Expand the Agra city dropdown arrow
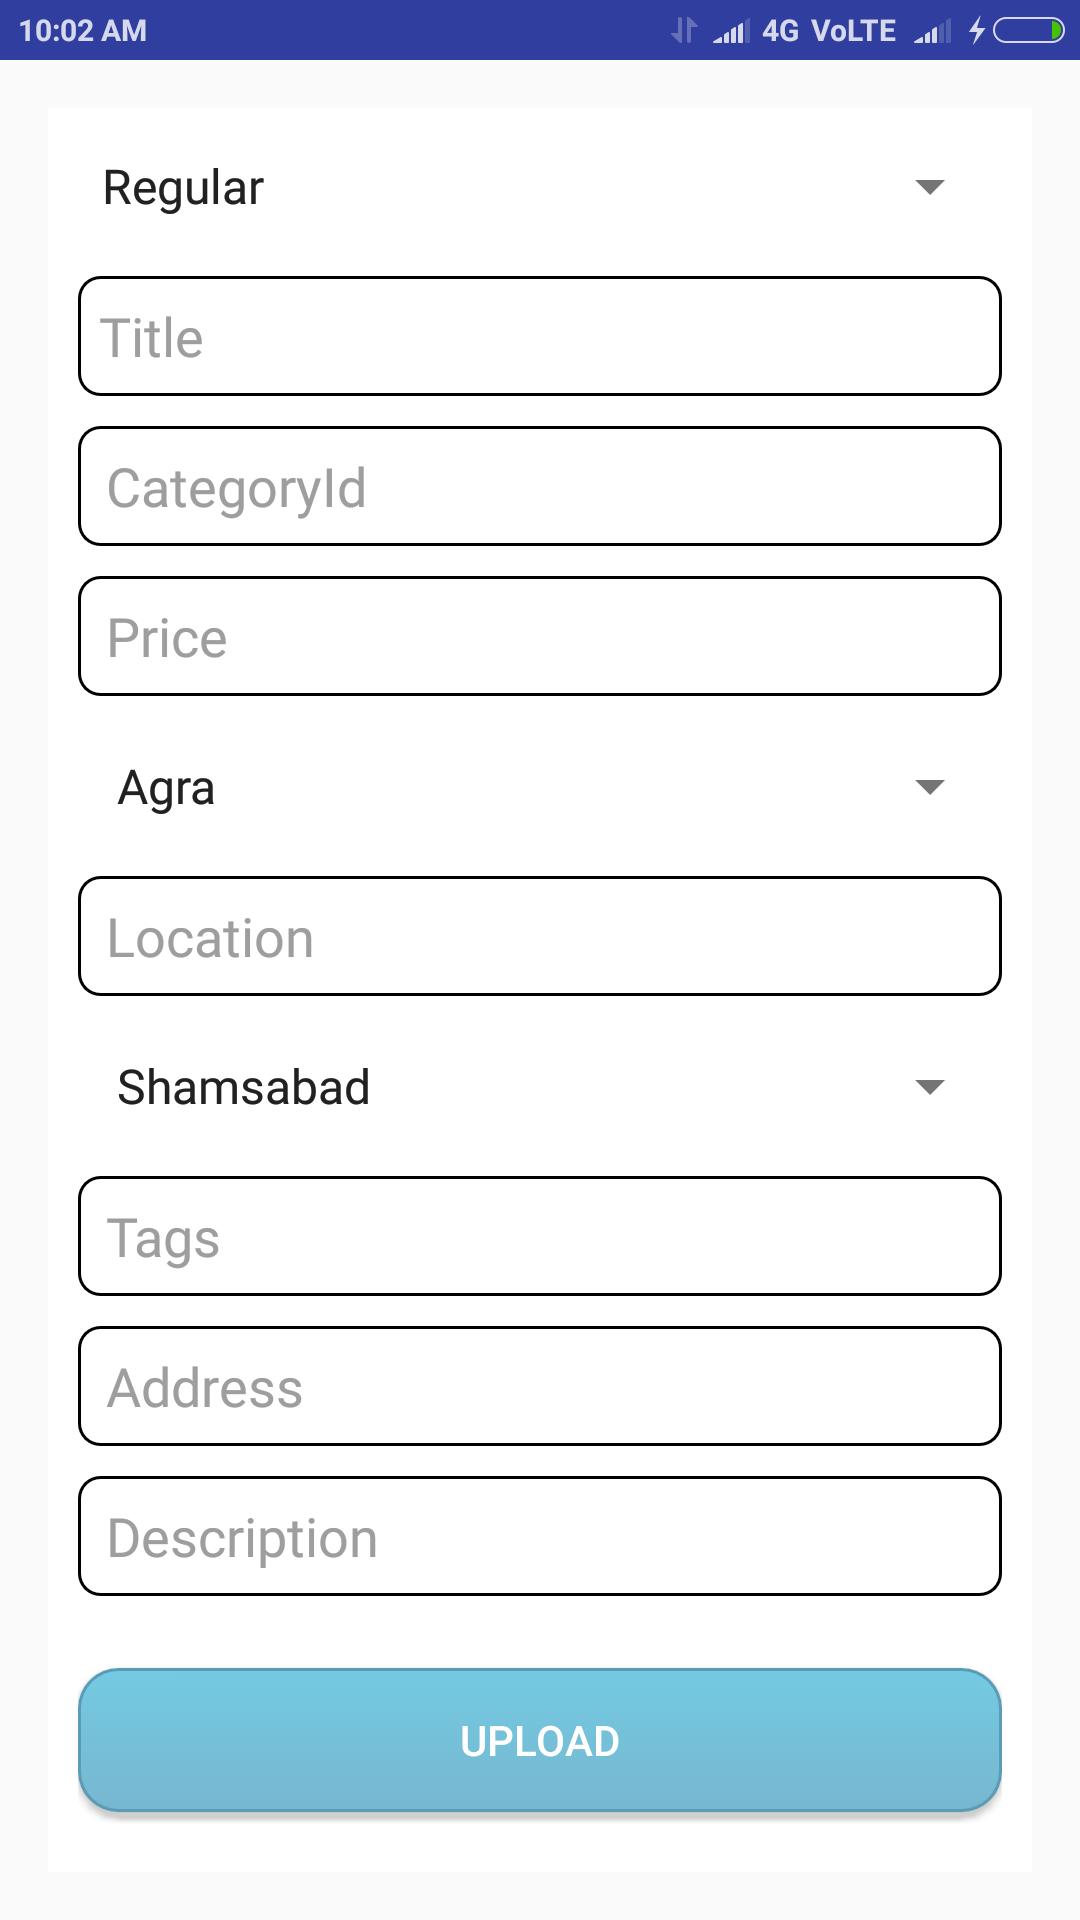 (x=930, y=787)
